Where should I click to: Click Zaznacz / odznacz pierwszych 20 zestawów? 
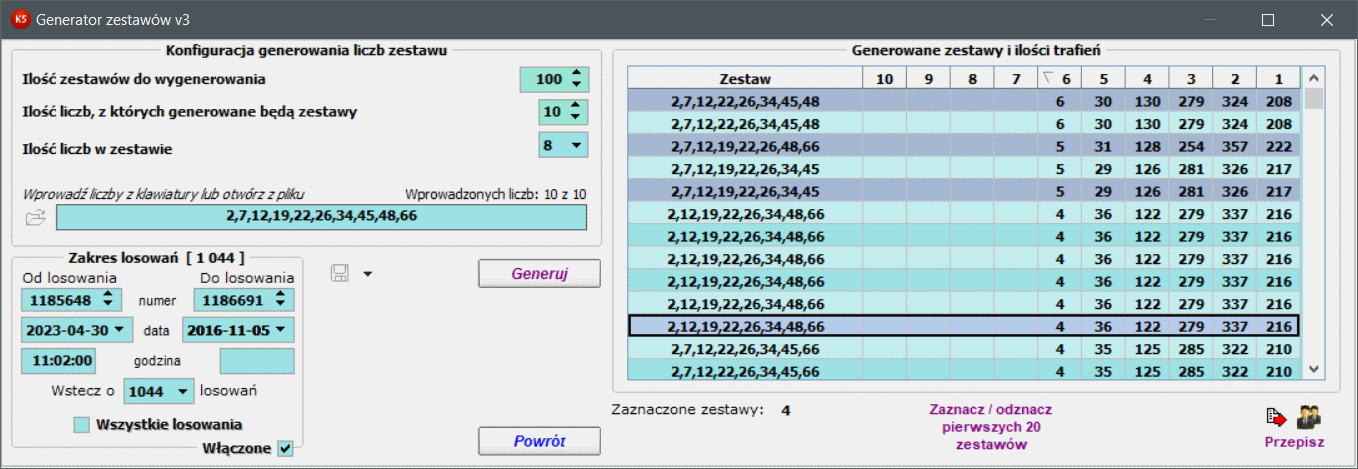point(990,427)
